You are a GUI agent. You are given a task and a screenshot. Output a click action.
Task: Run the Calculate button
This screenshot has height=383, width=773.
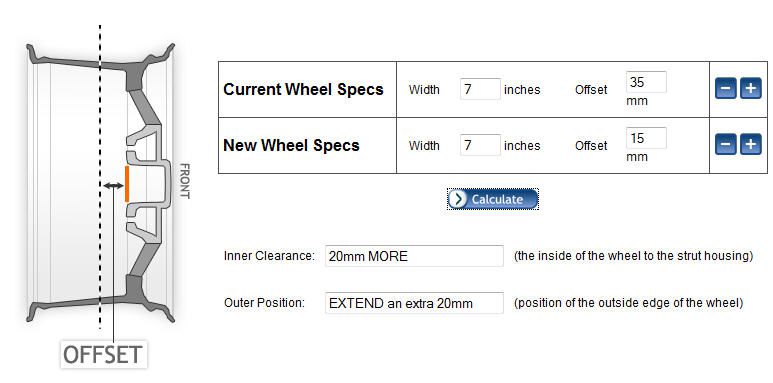tap(492, 199)
